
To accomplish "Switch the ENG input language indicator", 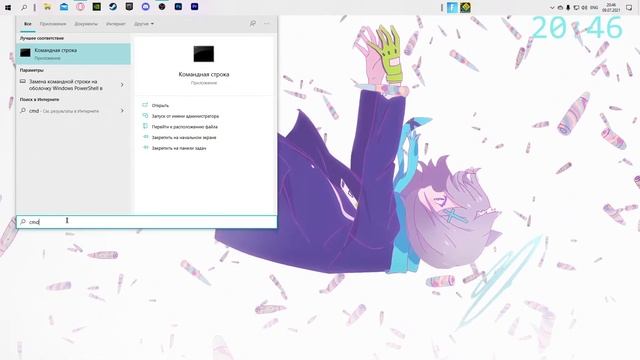I will point(594,8).
